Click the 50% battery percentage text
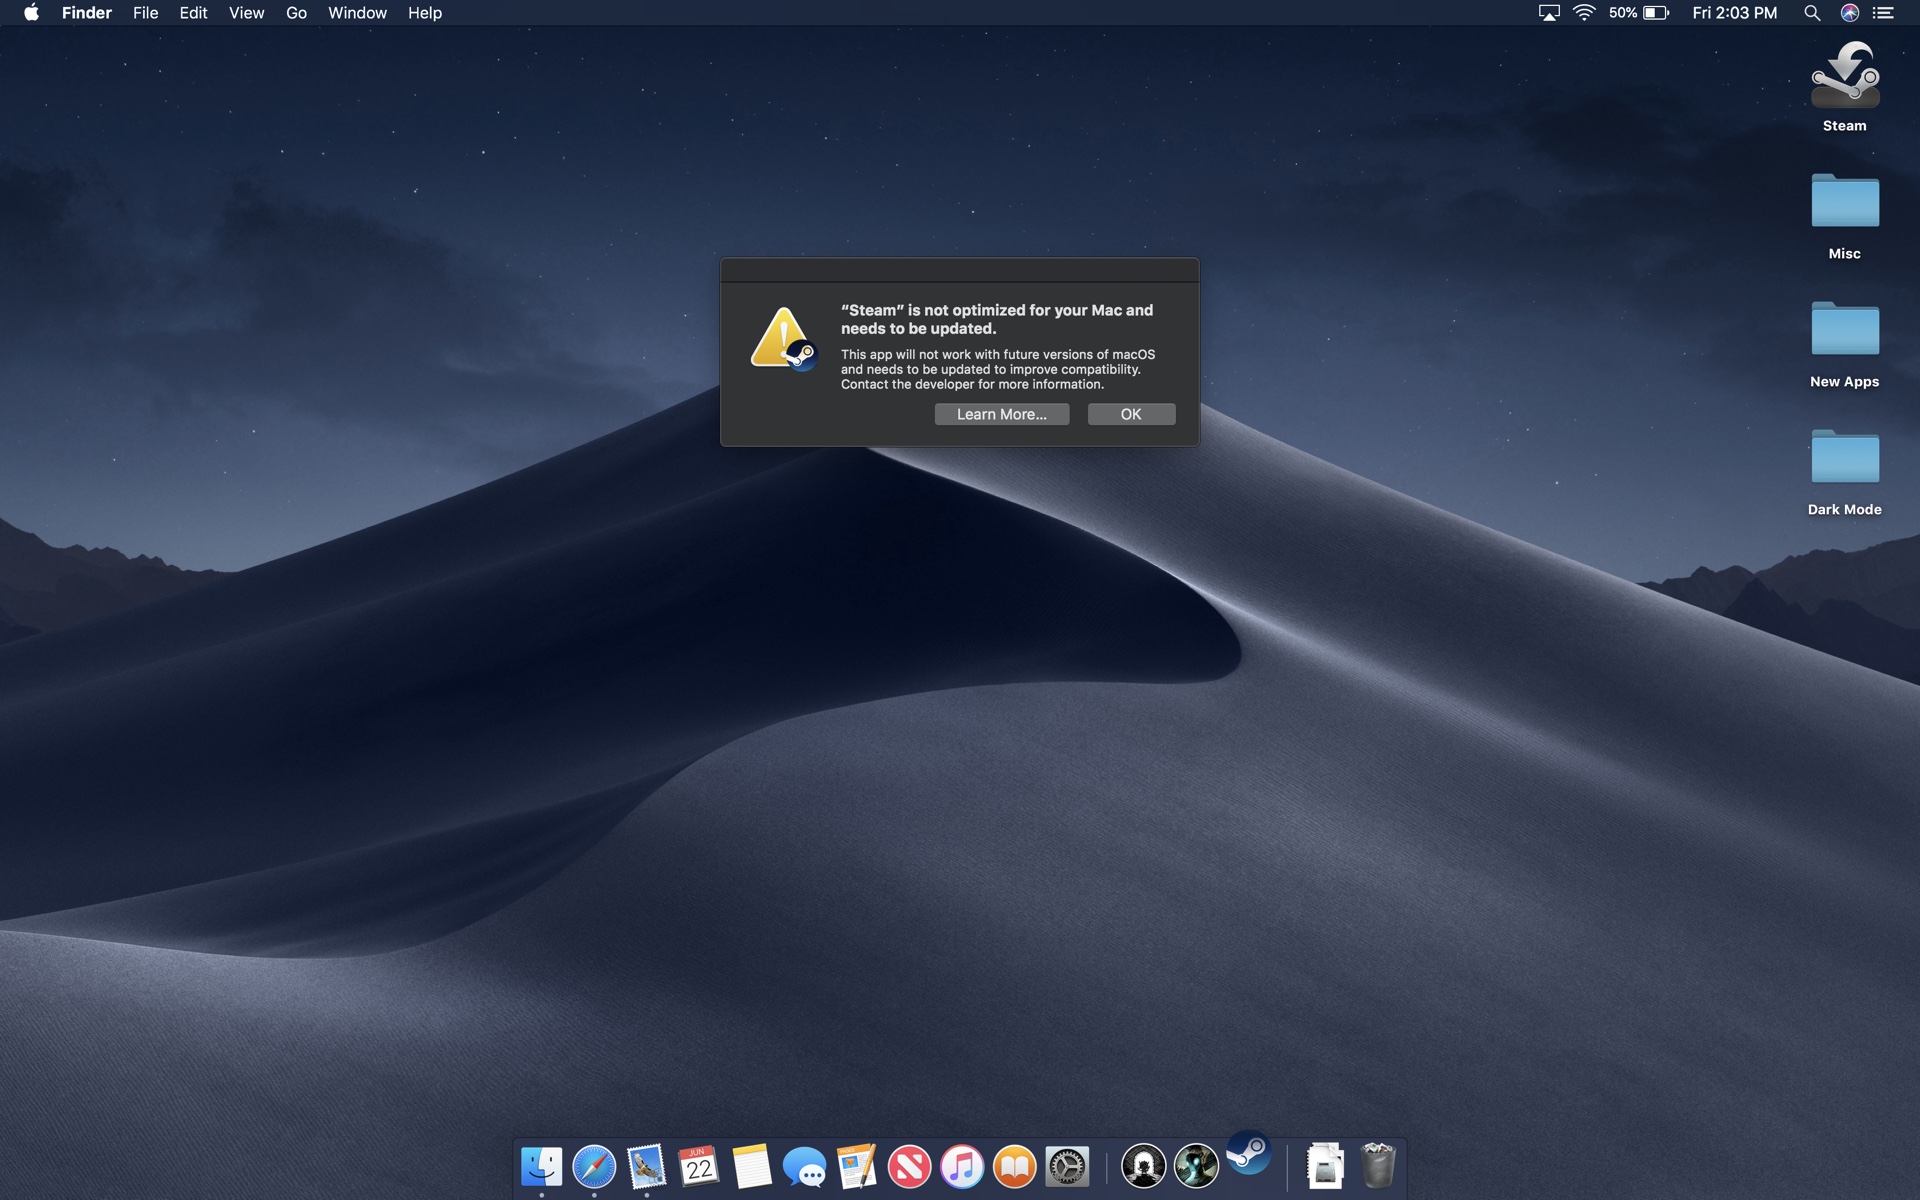The width and height of the screenshot is (1920, 1200). pos(1622,13)
